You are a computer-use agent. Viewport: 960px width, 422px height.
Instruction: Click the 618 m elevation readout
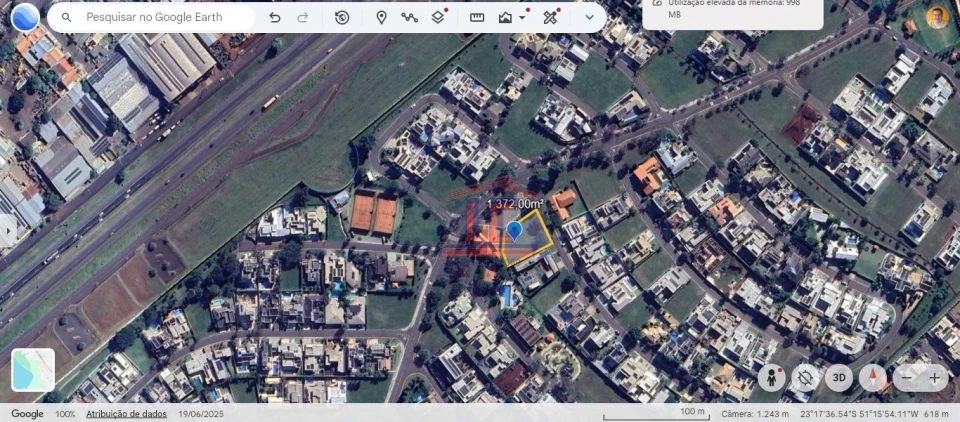pyautogui.click(x=936, y=414)
